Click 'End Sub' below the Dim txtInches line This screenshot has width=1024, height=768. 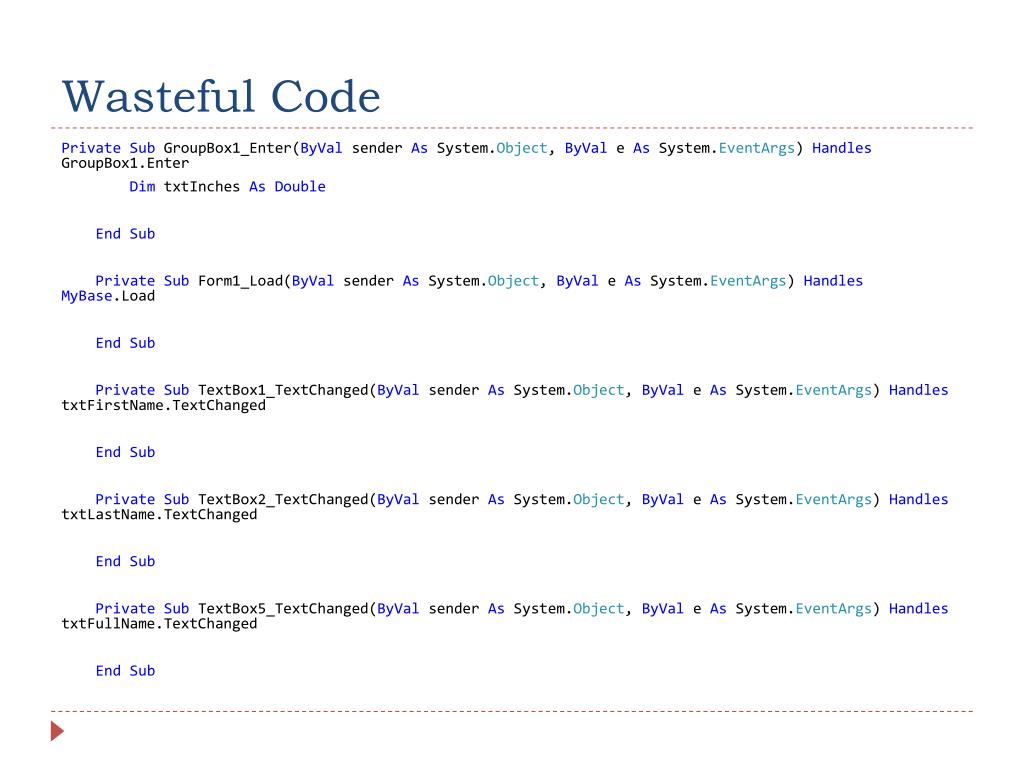pos(125,234)
